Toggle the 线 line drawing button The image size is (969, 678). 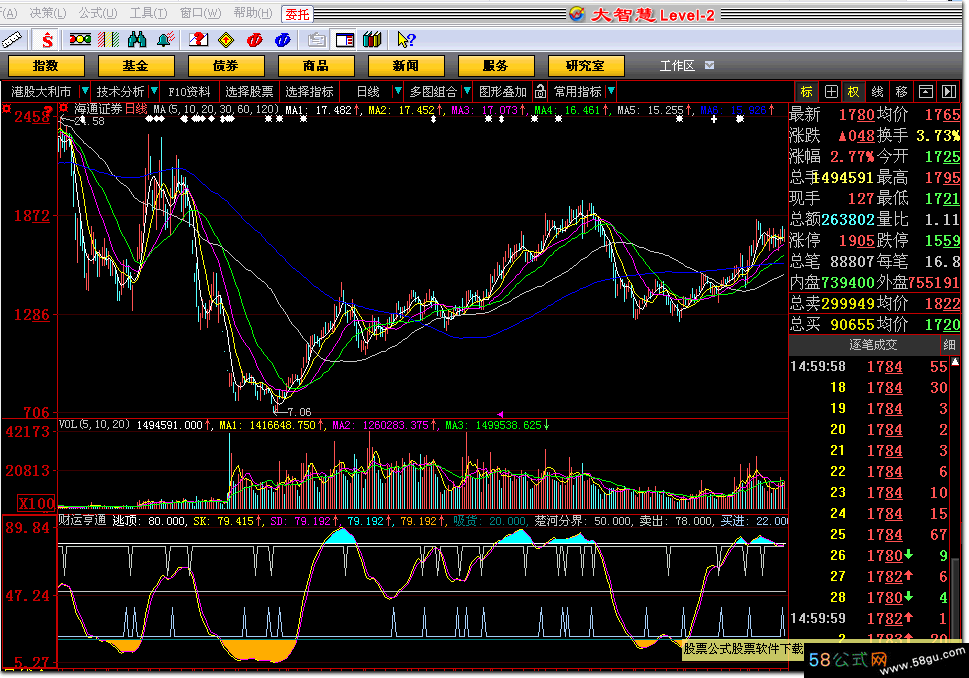(x=878, y=92)
